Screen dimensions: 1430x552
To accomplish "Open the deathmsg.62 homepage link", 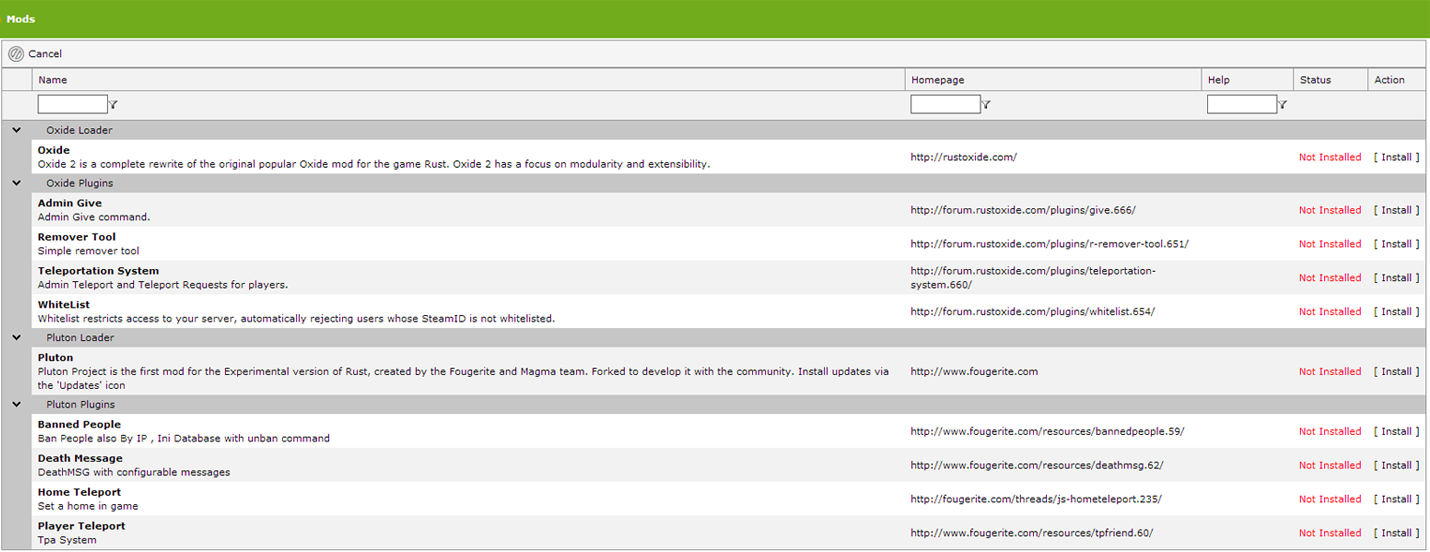I will [1037, 465].
